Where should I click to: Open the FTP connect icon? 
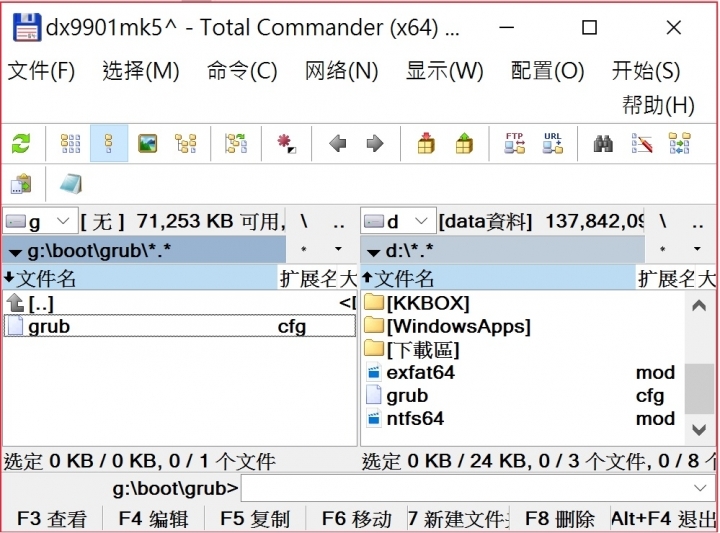(x=515, y=143)
